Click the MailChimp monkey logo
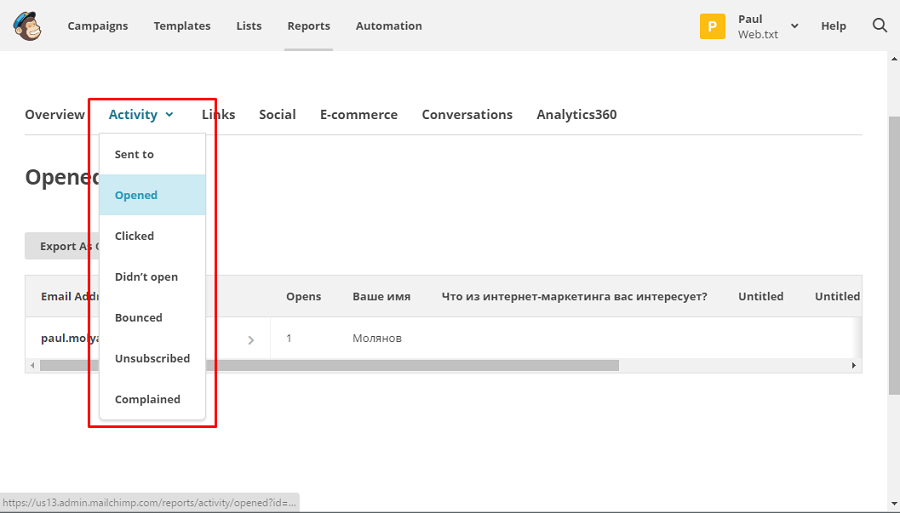Viewport: 900px width, 513px height. [x=28, y=26]
